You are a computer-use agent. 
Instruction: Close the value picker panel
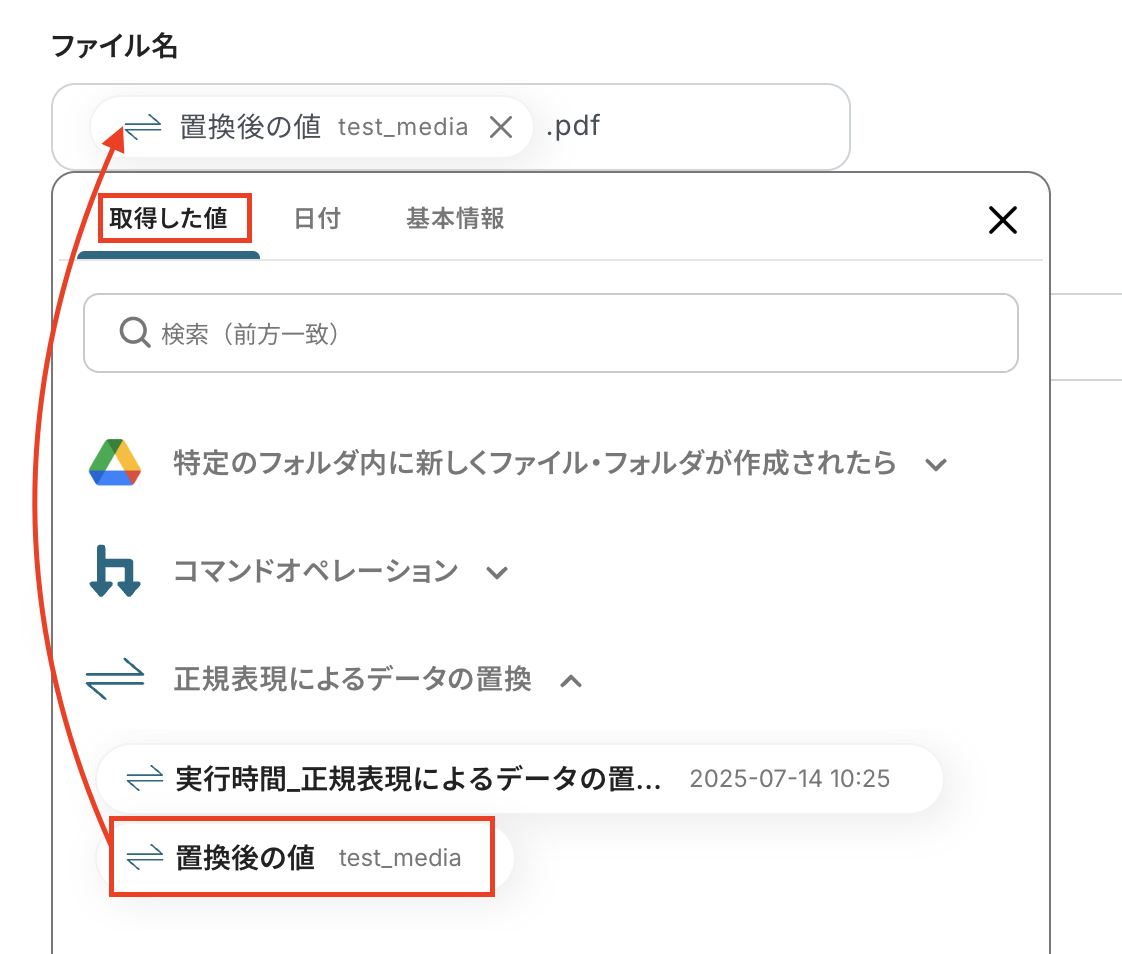click(1002, 220)
